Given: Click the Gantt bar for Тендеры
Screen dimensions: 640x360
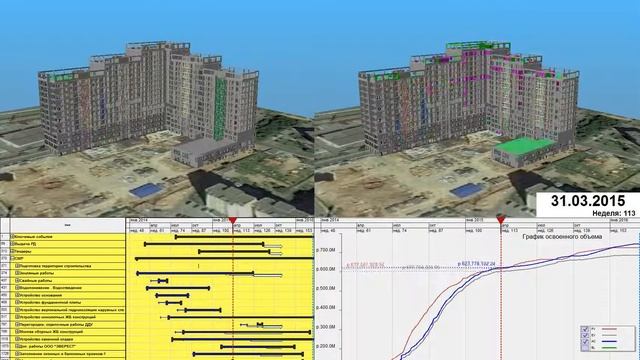Looking at the screenshot, I should (234, 251).
